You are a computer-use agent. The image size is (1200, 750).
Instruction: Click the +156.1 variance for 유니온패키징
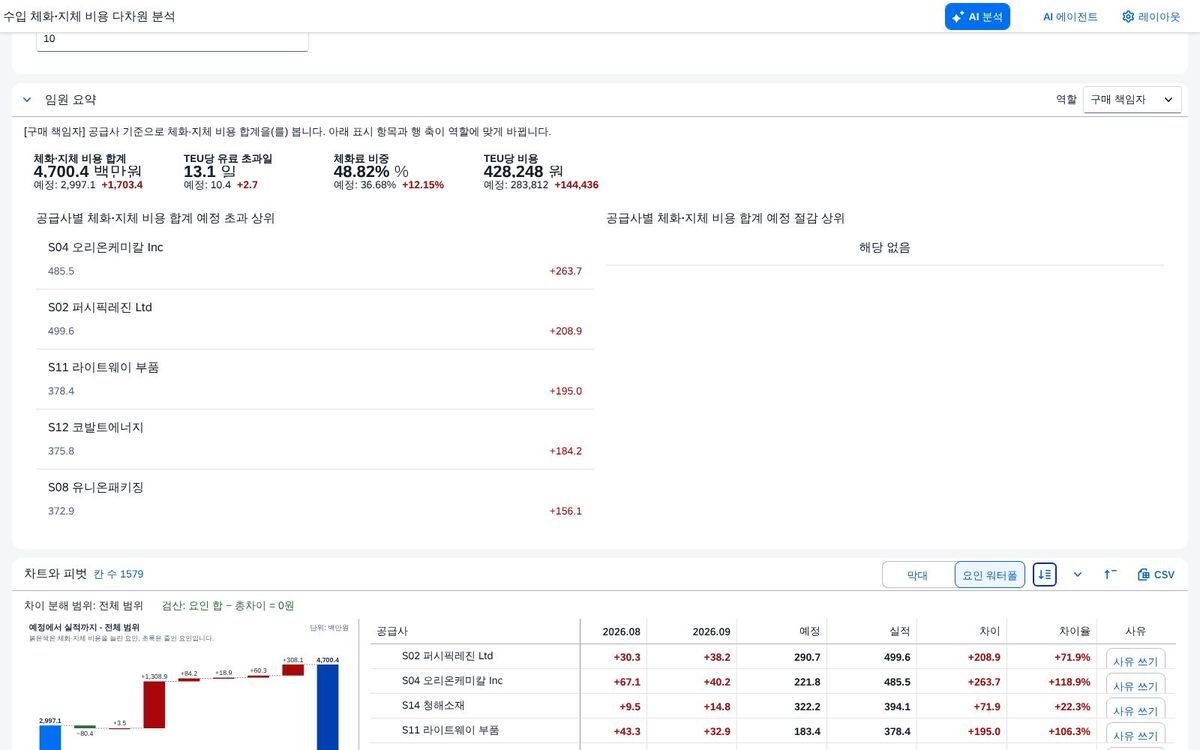(x=565, y=511)
